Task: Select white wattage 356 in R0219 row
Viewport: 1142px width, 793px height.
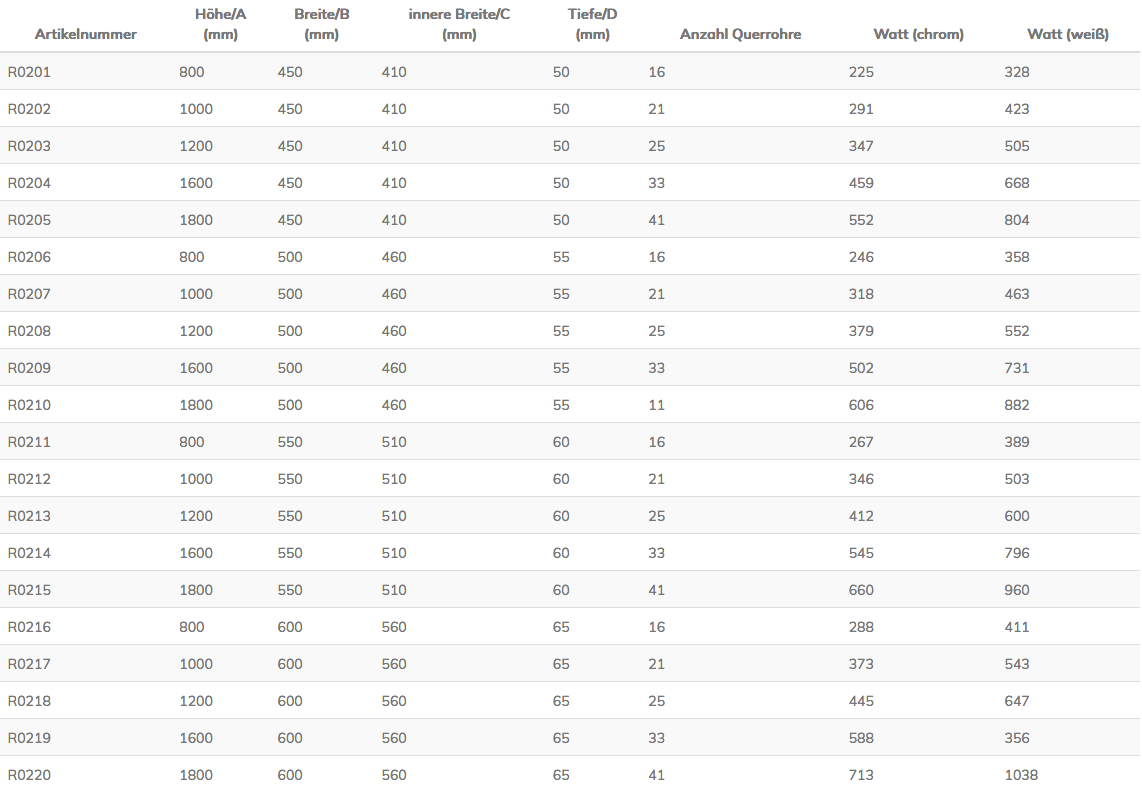Action: click(1017, 738)
